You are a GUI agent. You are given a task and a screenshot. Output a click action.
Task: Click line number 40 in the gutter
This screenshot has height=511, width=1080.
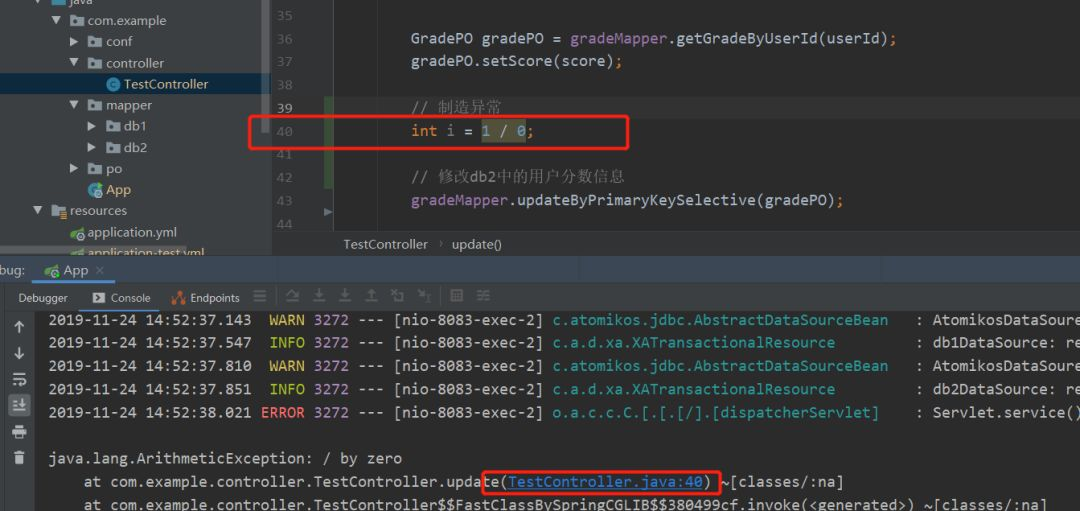point(284,131)
